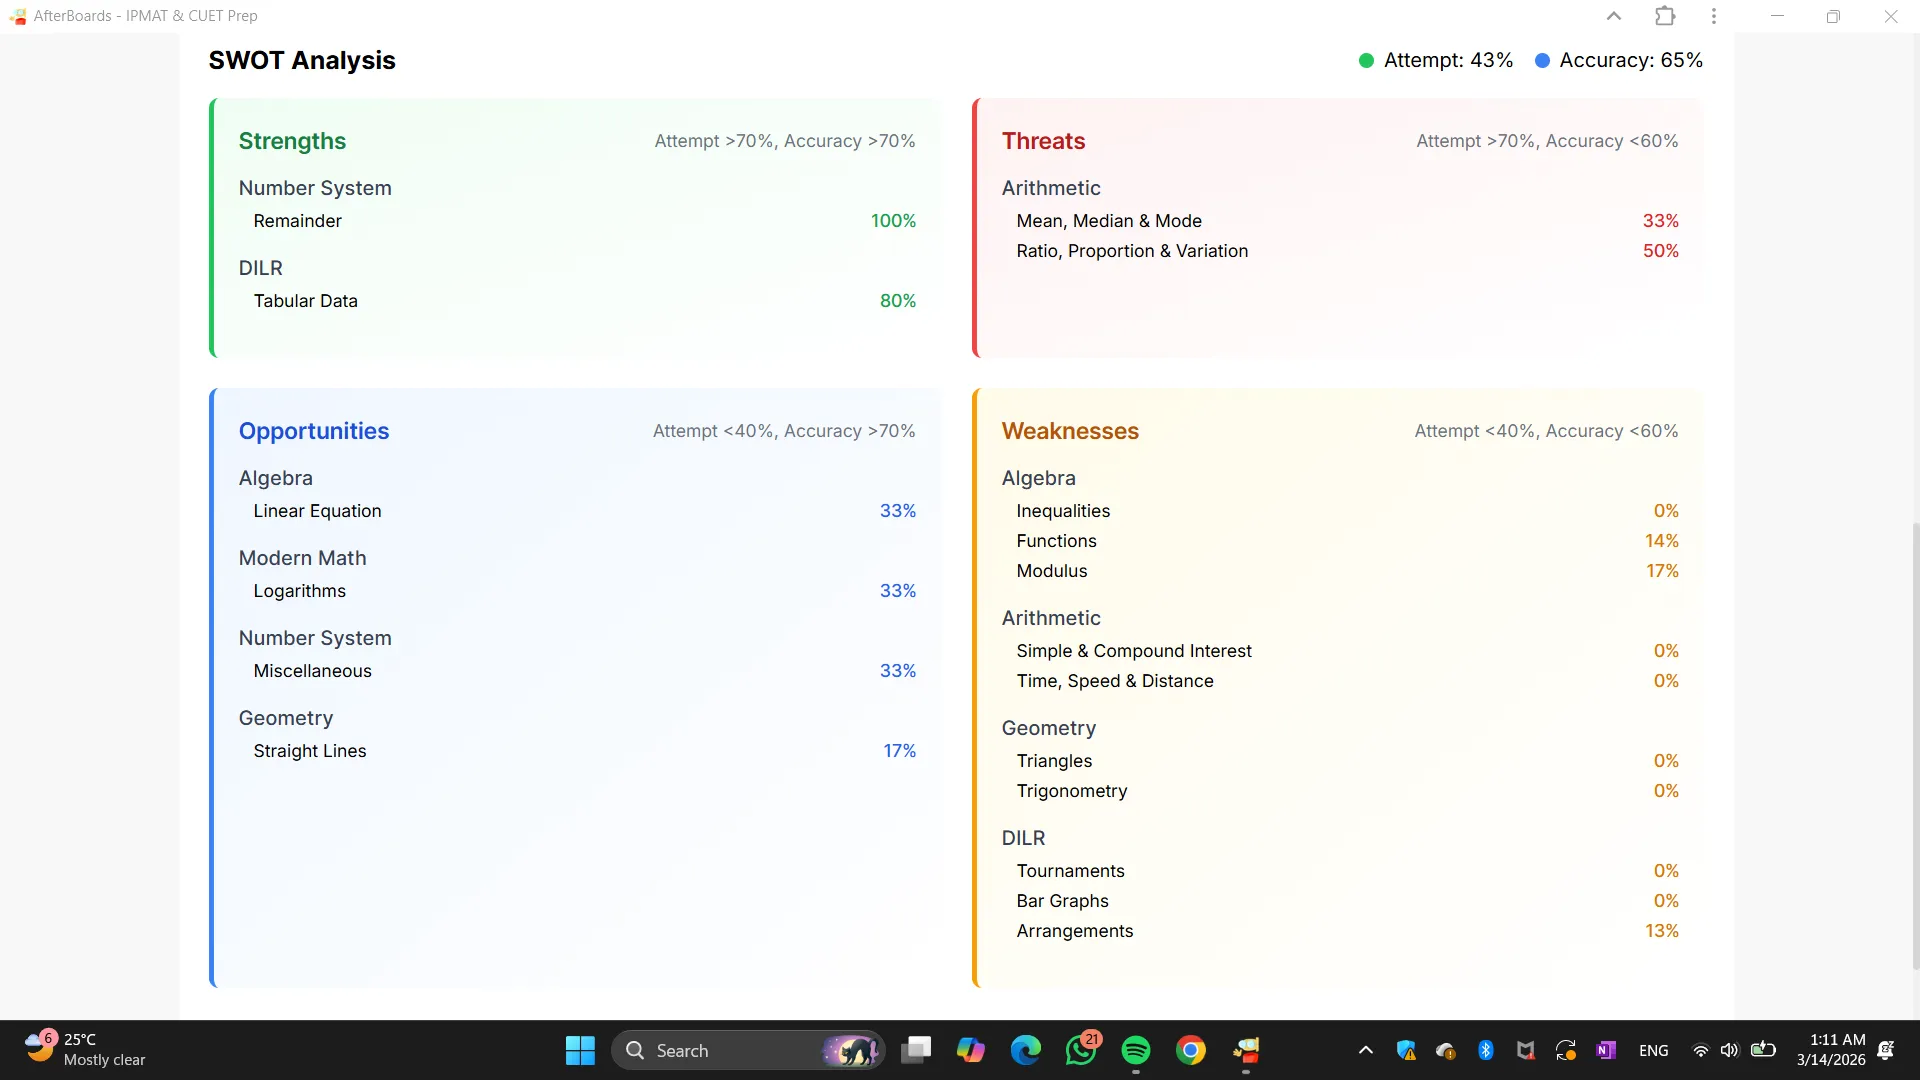Viewport: 1920px width, 1080px height.
Task: Open Task View on the taskbar
Action: coord(916,1050)
